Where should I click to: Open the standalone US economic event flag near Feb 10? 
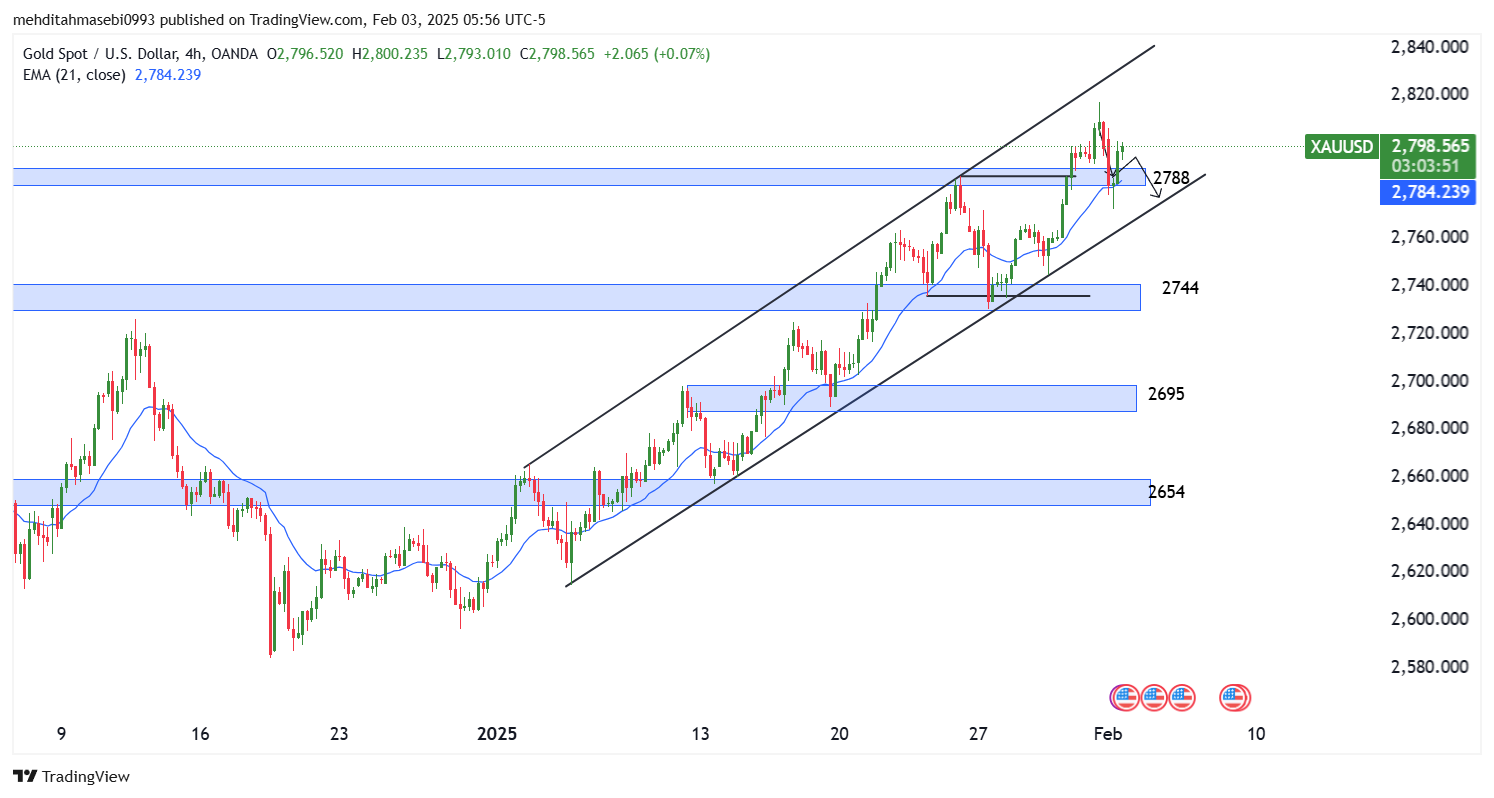tap(1235, 697)
